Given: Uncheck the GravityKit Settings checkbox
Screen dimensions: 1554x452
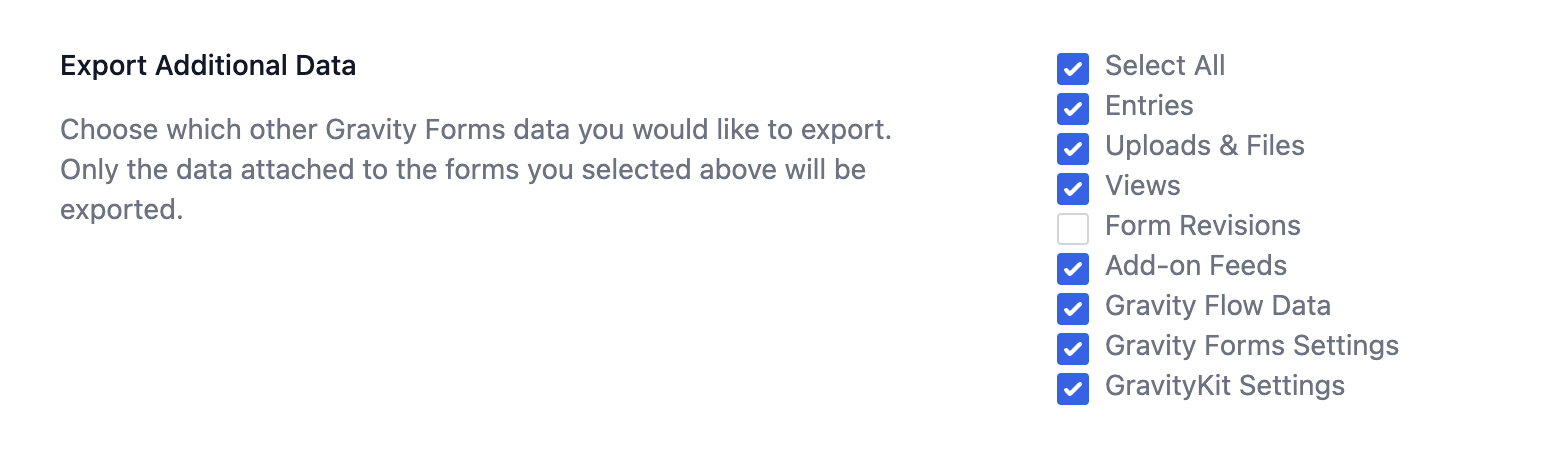Looking at the screenshot, I should (x=1072, y=389).
